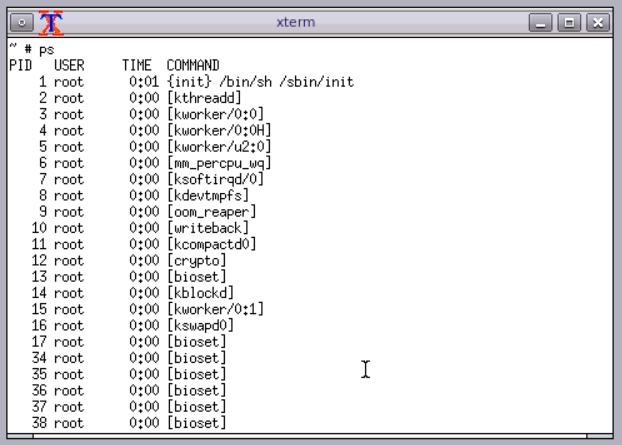Click the PID column header
This screenshot has width=622, height=445.
click(19, 65)
